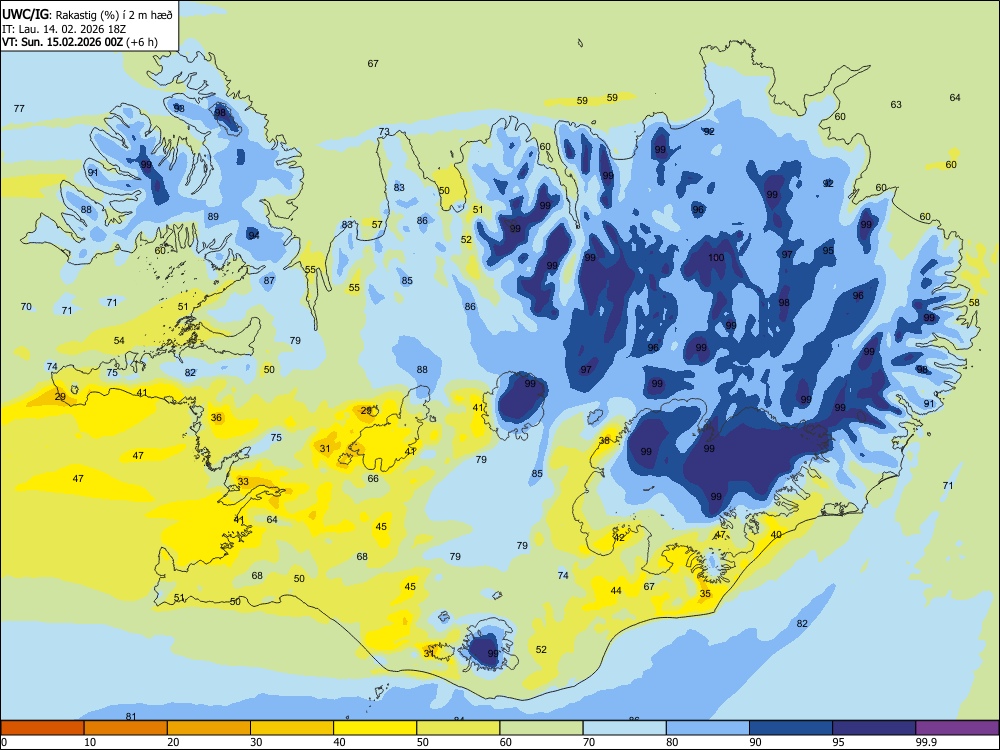The width and height of the screenshot is (1000, 750).
Task: Select the "10" legend scale label
Action: (90, 742)
